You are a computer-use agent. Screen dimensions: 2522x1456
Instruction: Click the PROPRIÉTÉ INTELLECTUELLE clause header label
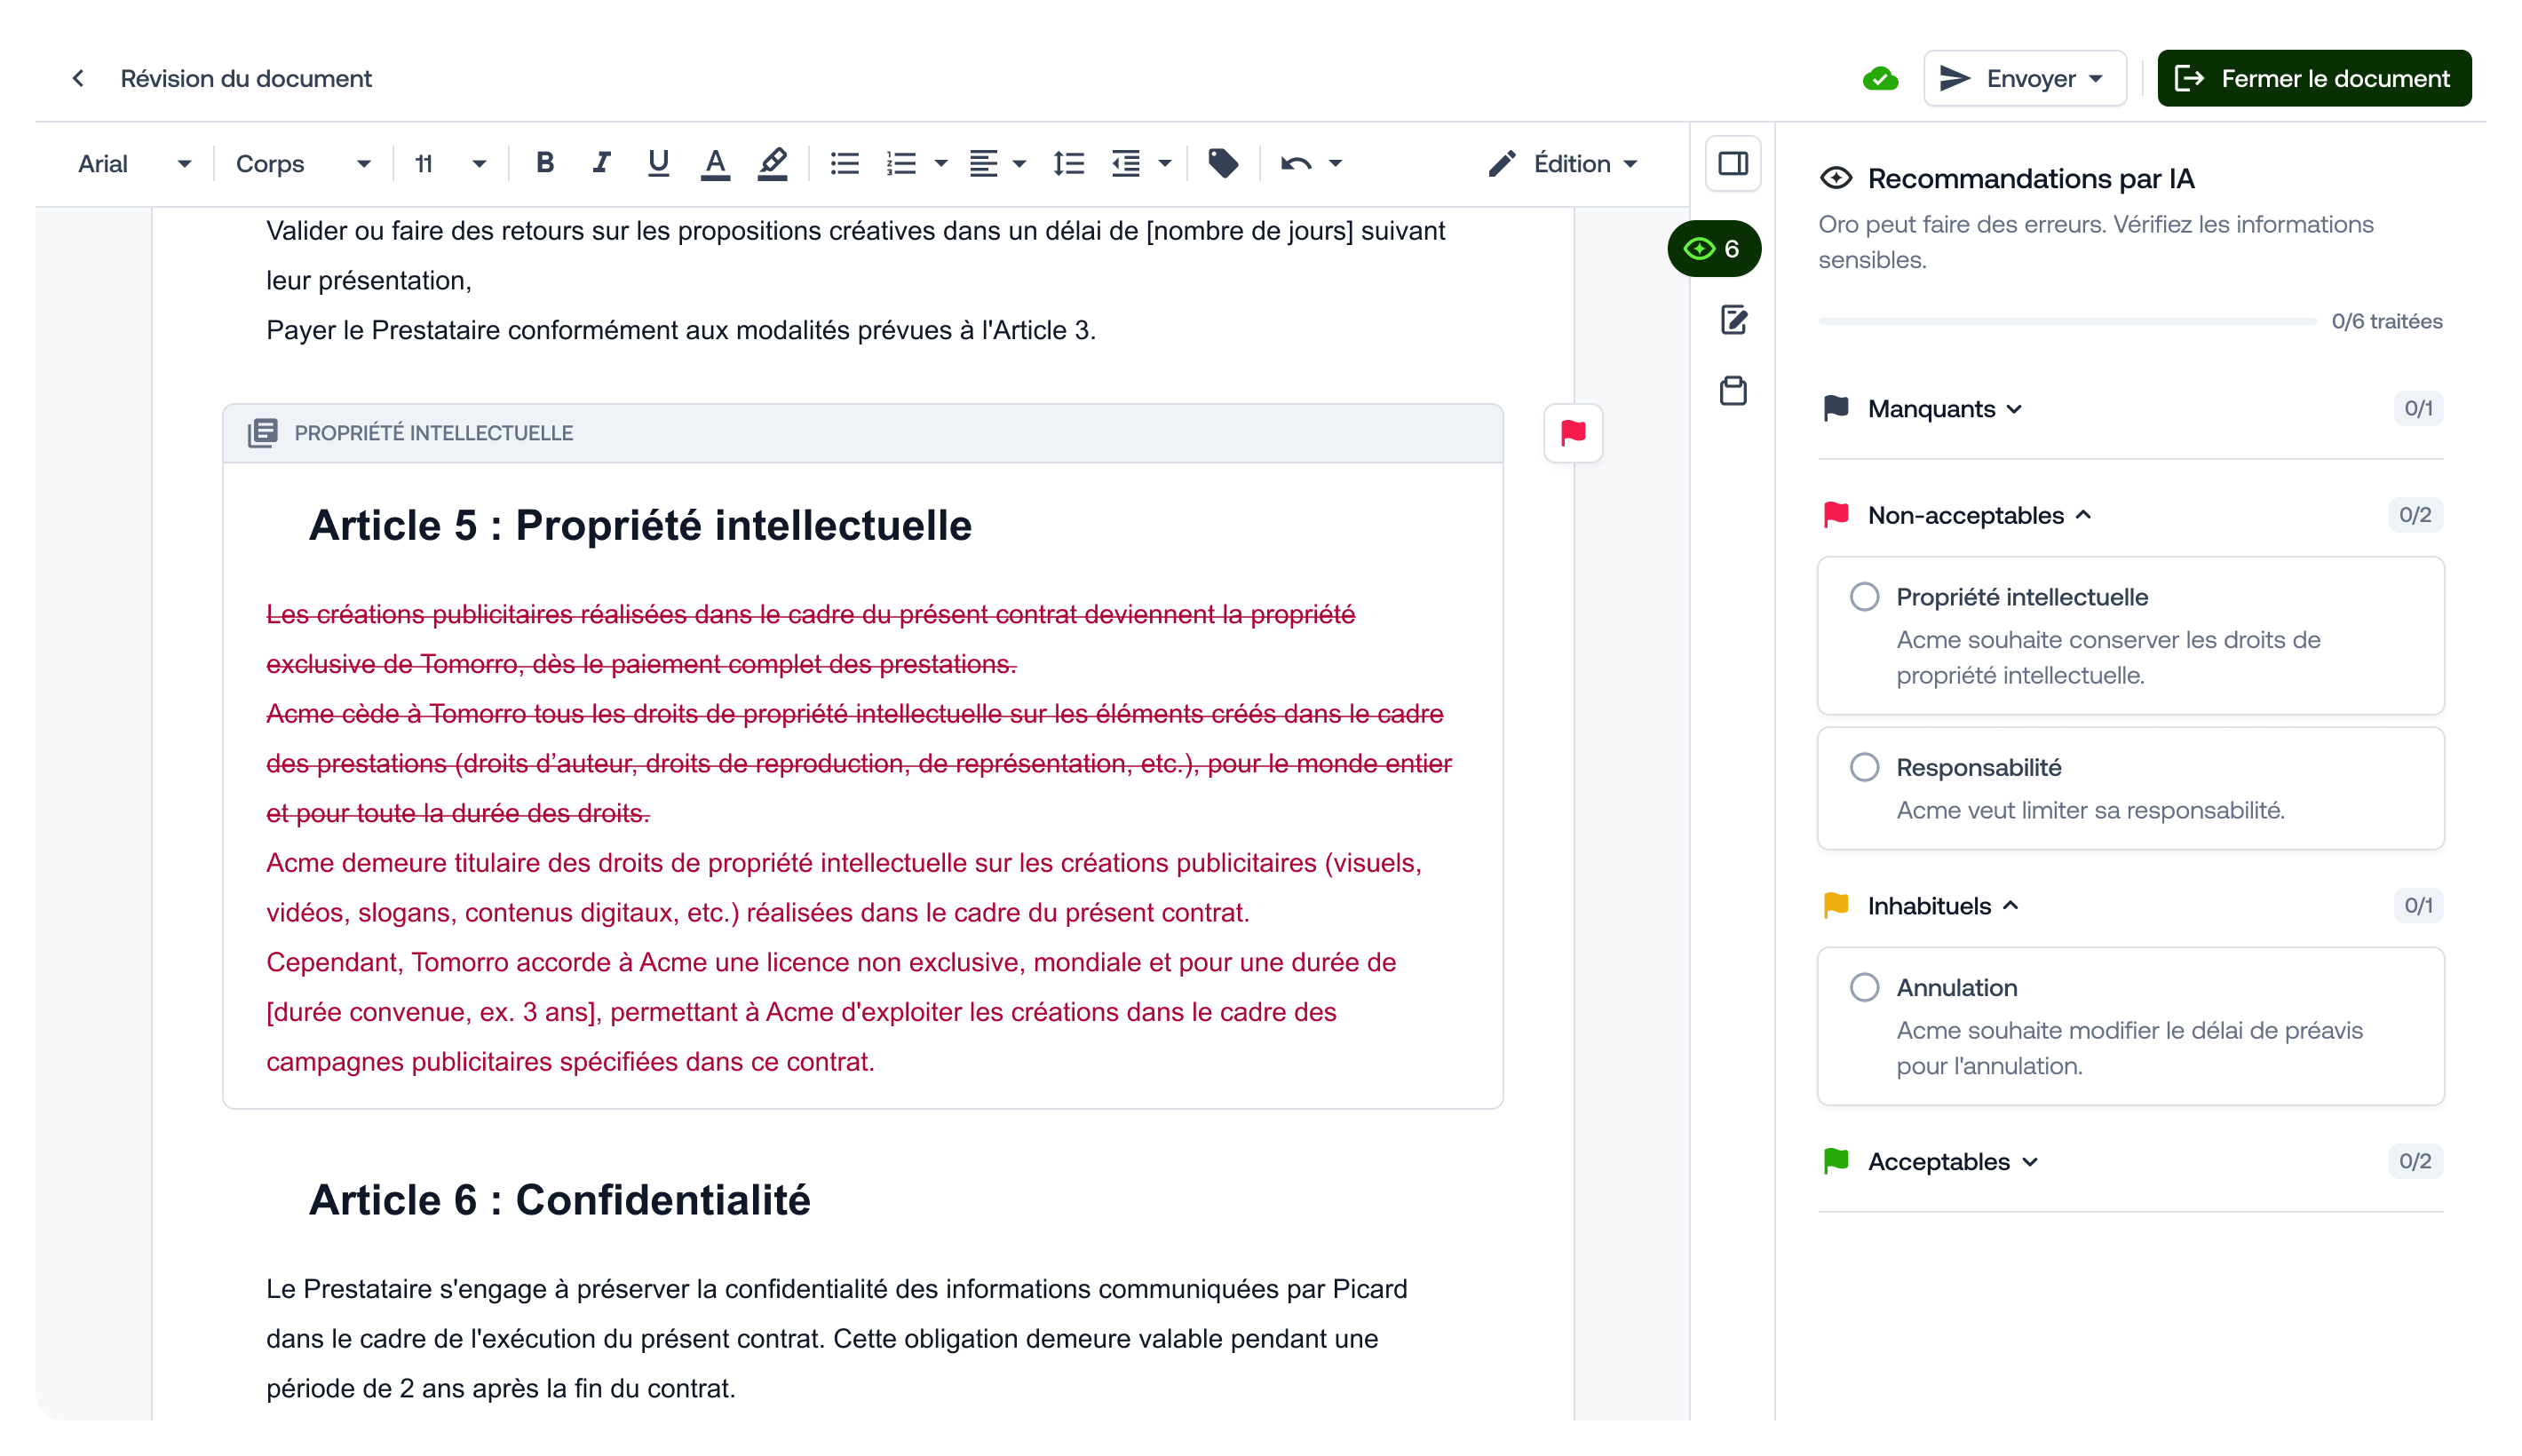[433, 433]
